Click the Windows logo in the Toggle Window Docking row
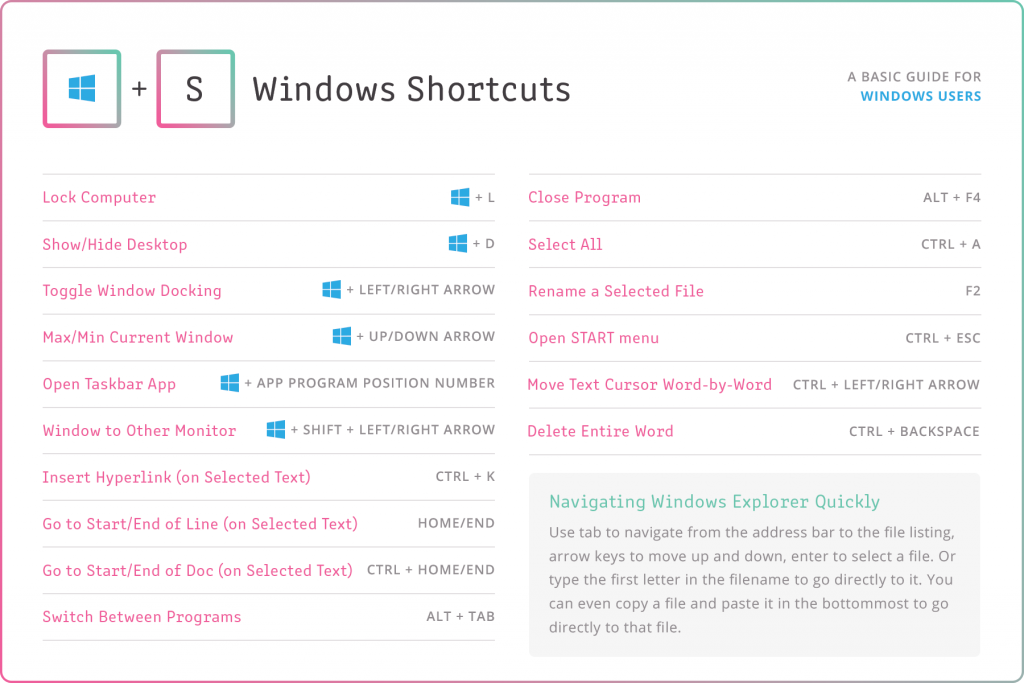The height and width of the screenshot is (683, 1024). point(331,289)
